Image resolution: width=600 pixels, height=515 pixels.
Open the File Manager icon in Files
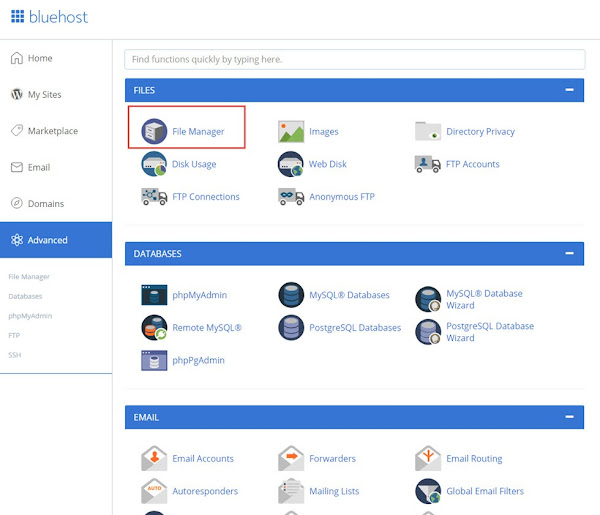tap(154, 131)
